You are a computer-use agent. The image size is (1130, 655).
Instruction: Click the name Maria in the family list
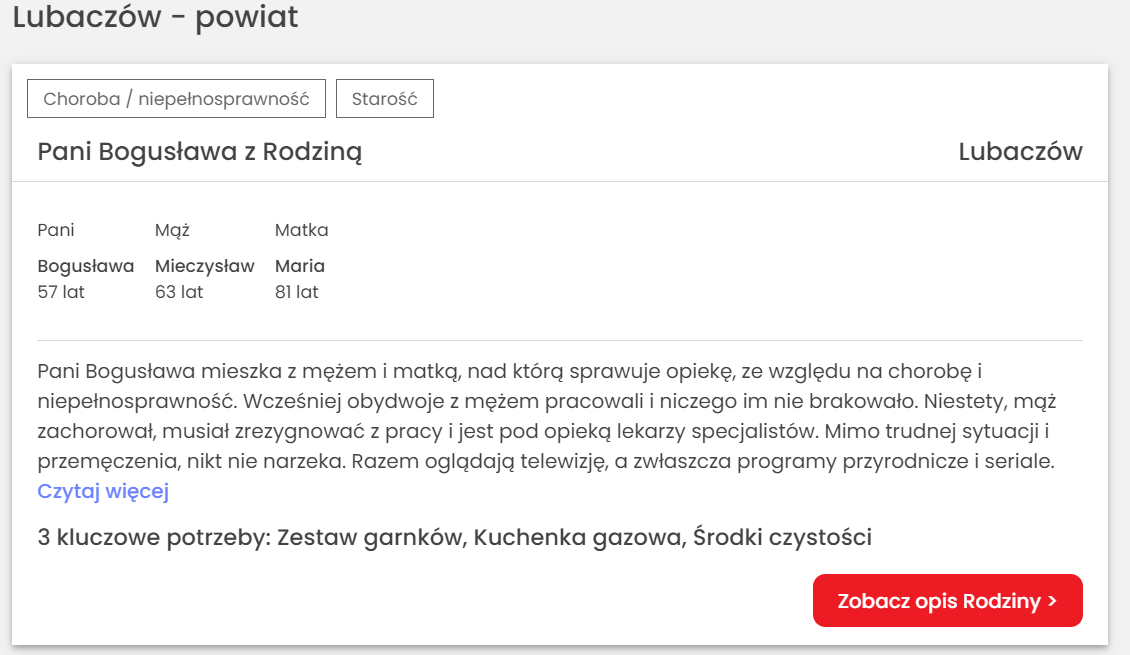(300, 266)
